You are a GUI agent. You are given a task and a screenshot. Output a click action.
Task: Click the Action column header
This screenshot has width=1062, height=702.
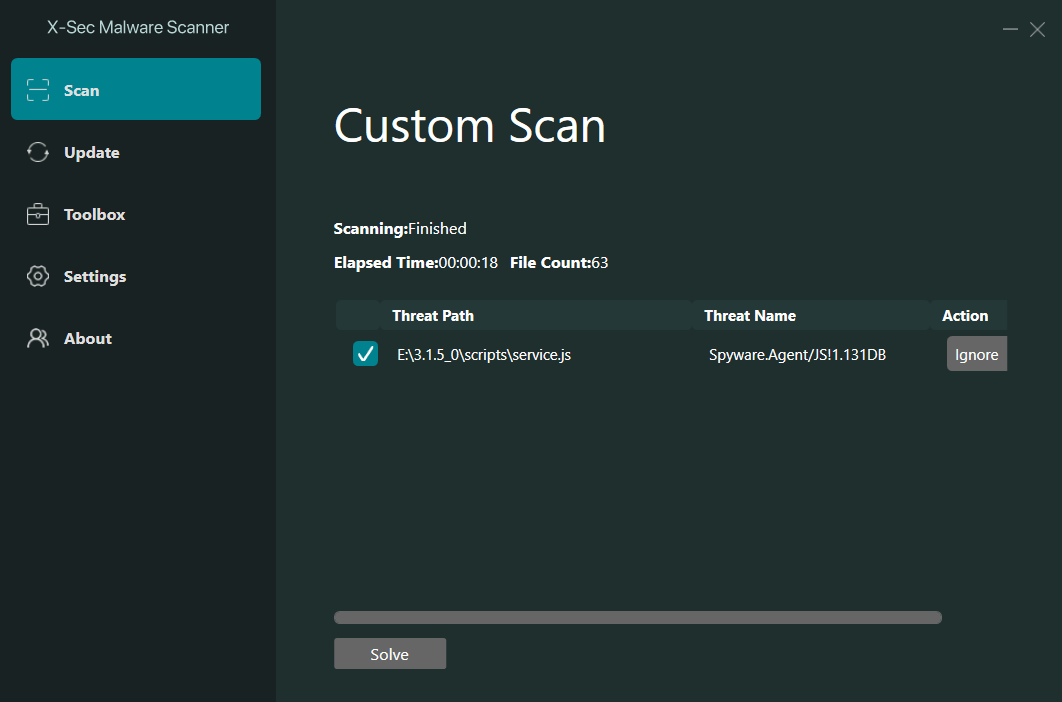[x=965, y=315]
